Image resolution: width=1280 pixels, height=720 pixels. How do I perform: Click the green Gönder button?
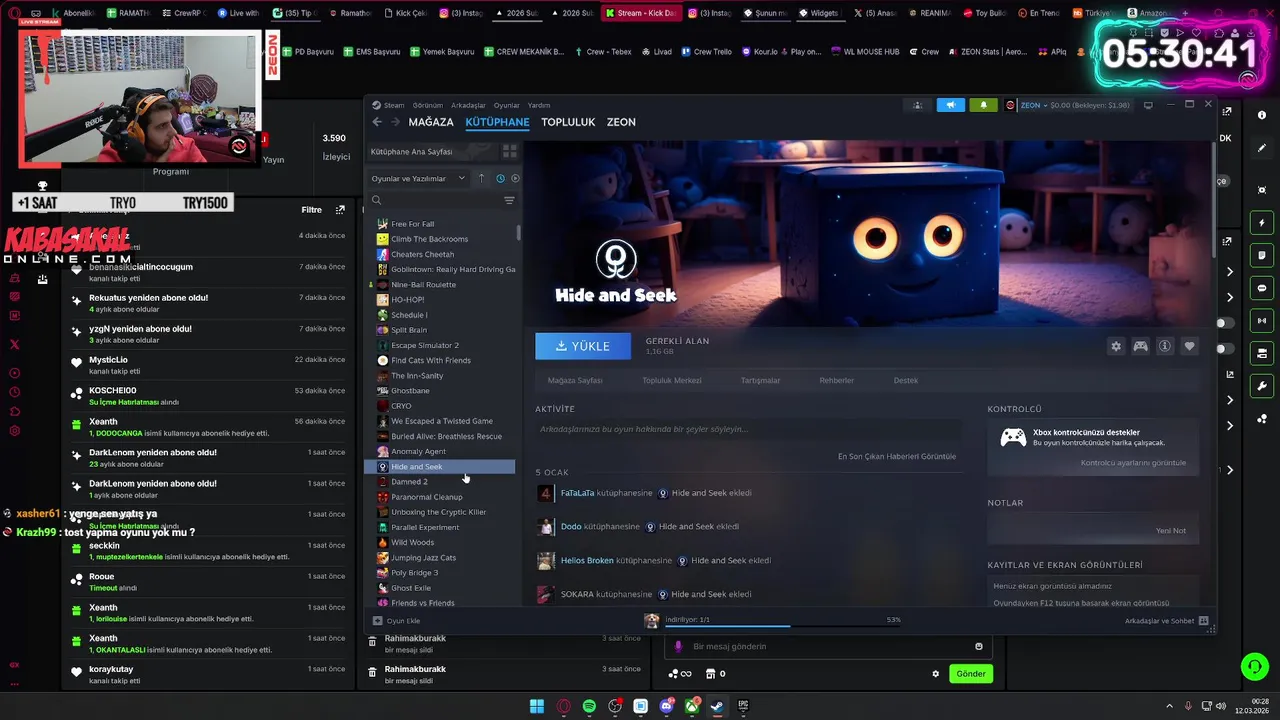(x=971, y=674)
